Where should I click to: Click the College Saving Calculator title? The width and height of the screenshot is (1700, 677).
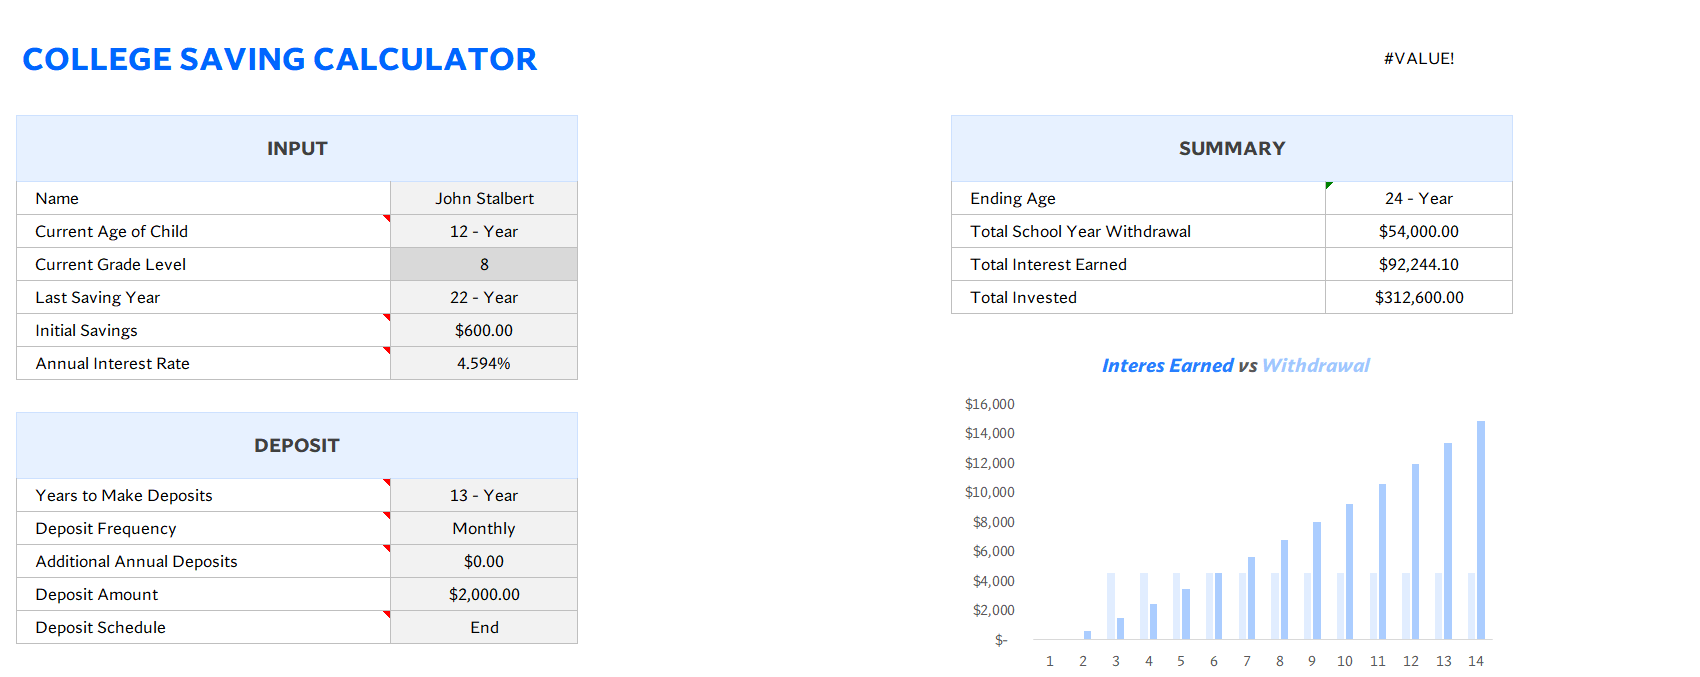[x=280, y=59]
